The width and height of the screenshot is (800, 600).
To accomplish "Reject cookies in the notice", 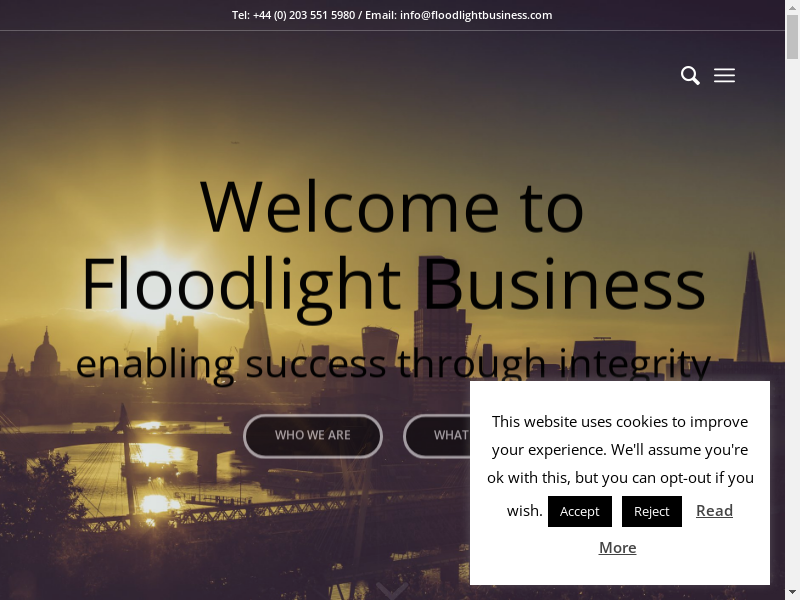I will (652, 511).
